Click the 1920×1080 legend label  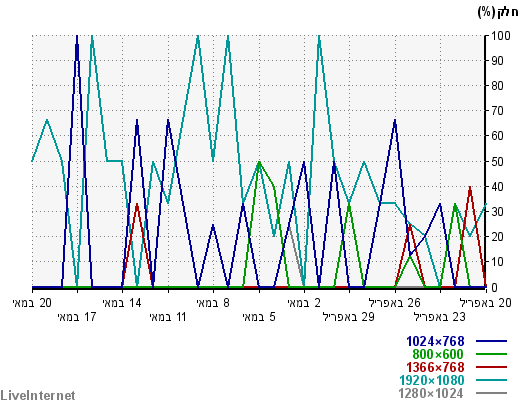click(432, 380)
